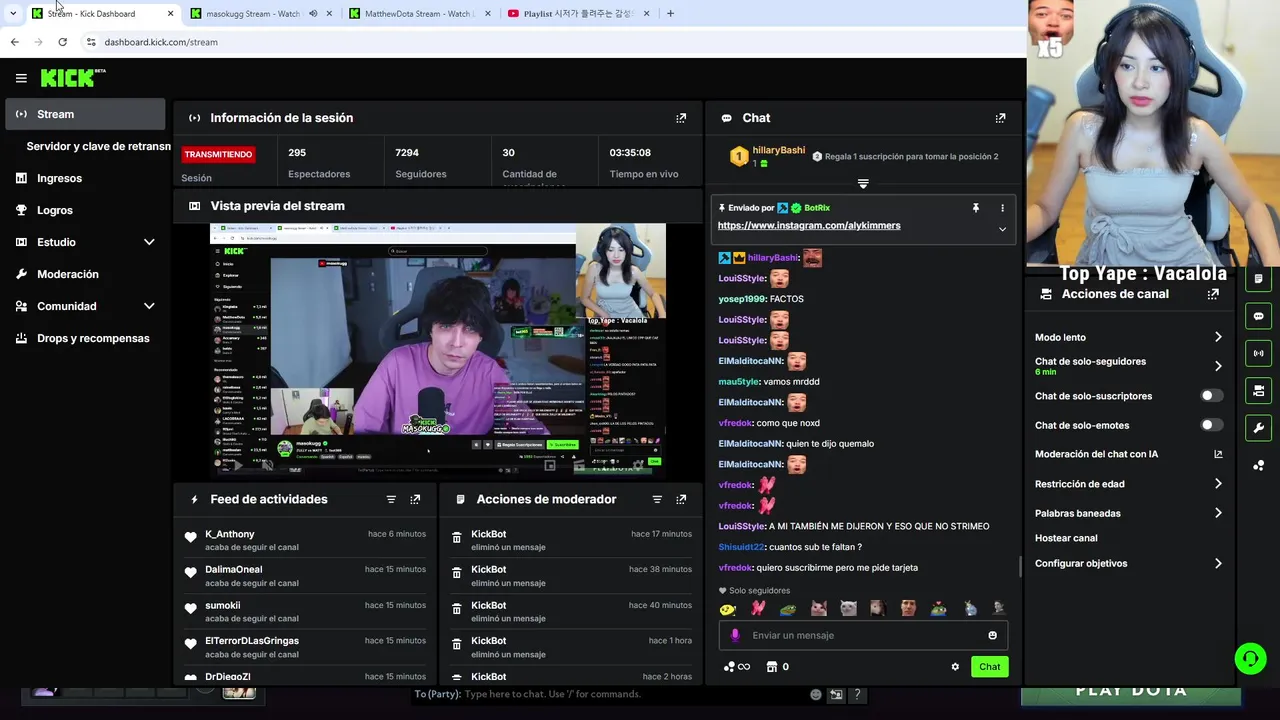Pop out the Acciones de canal panel

click(x=1213, y=294)
